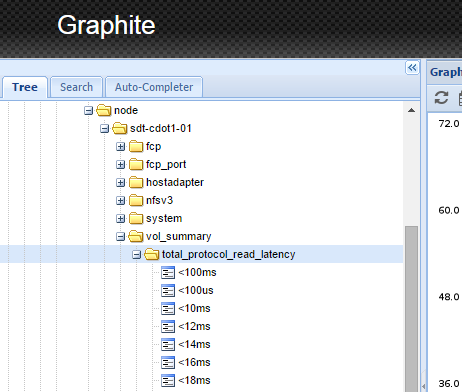This screenshot has height=392, width=462.
Task: Select the nfsv3 tree label
Action: (x=159, y=200)
